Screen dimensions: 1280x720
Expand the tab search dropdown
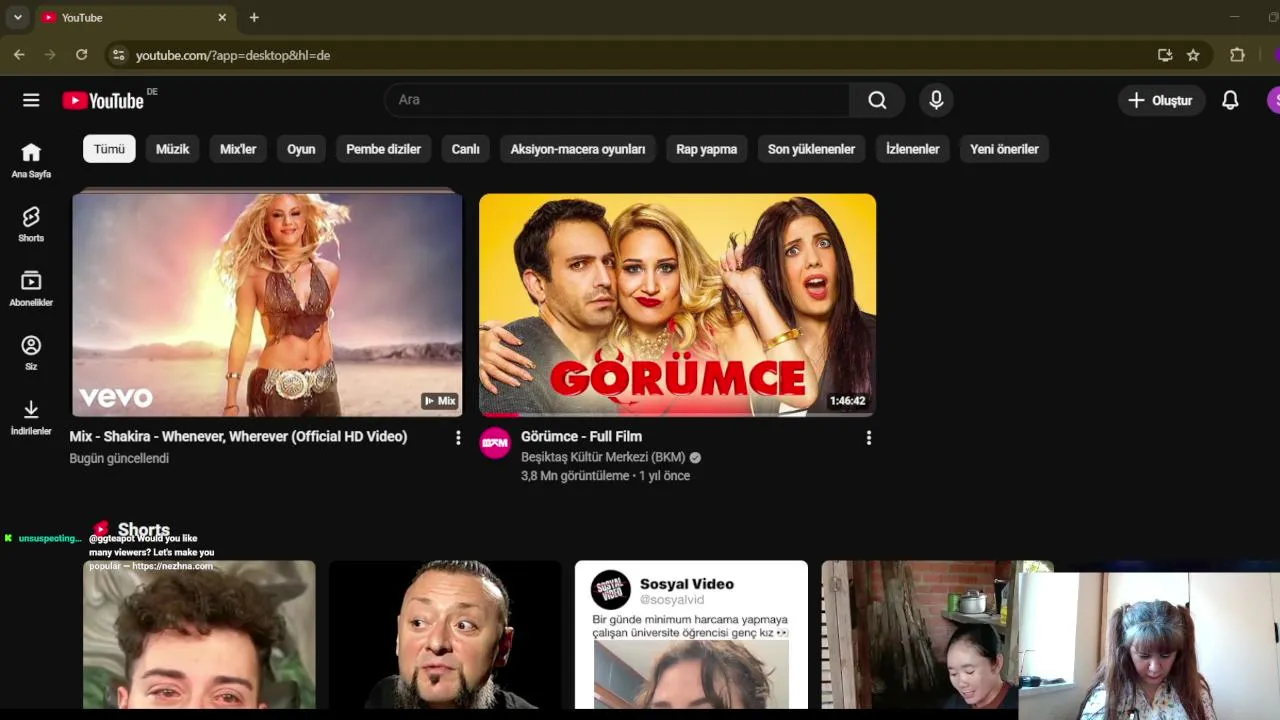[18, 18]
